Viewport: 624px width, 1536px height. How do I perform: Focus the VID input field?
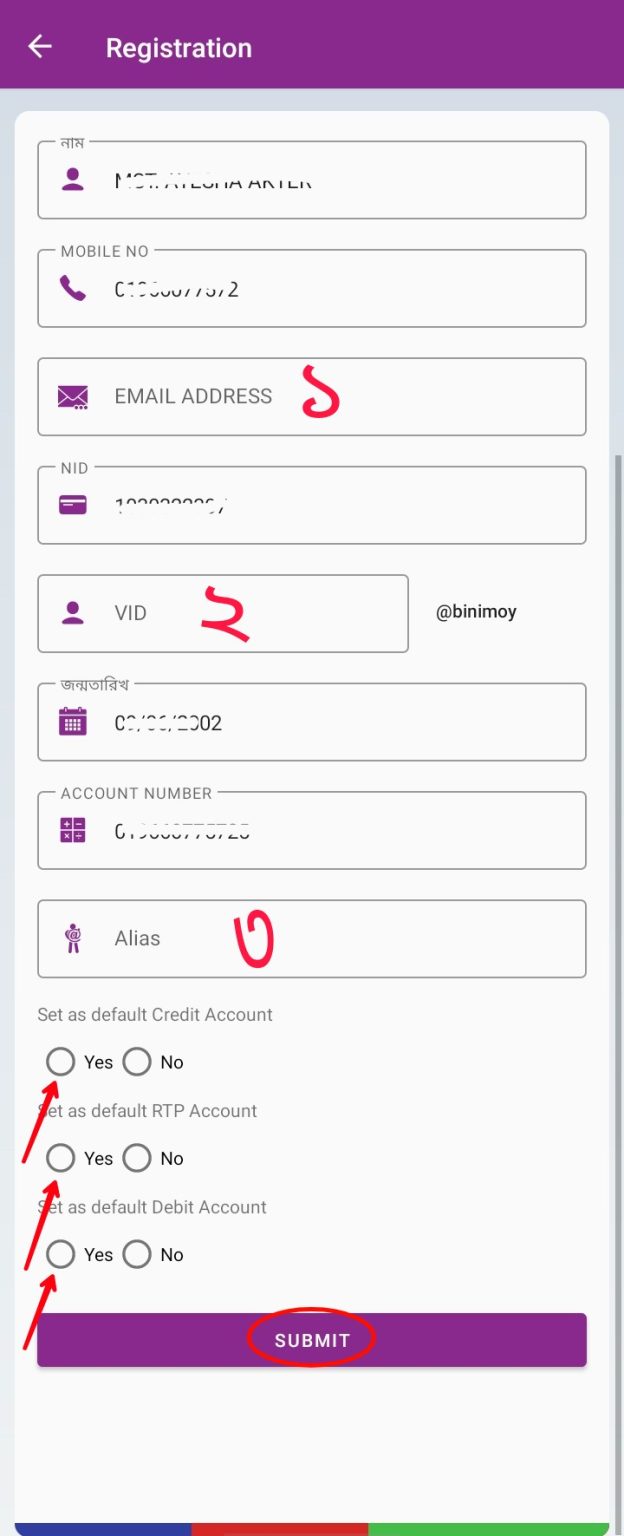[x=223, y=613]
